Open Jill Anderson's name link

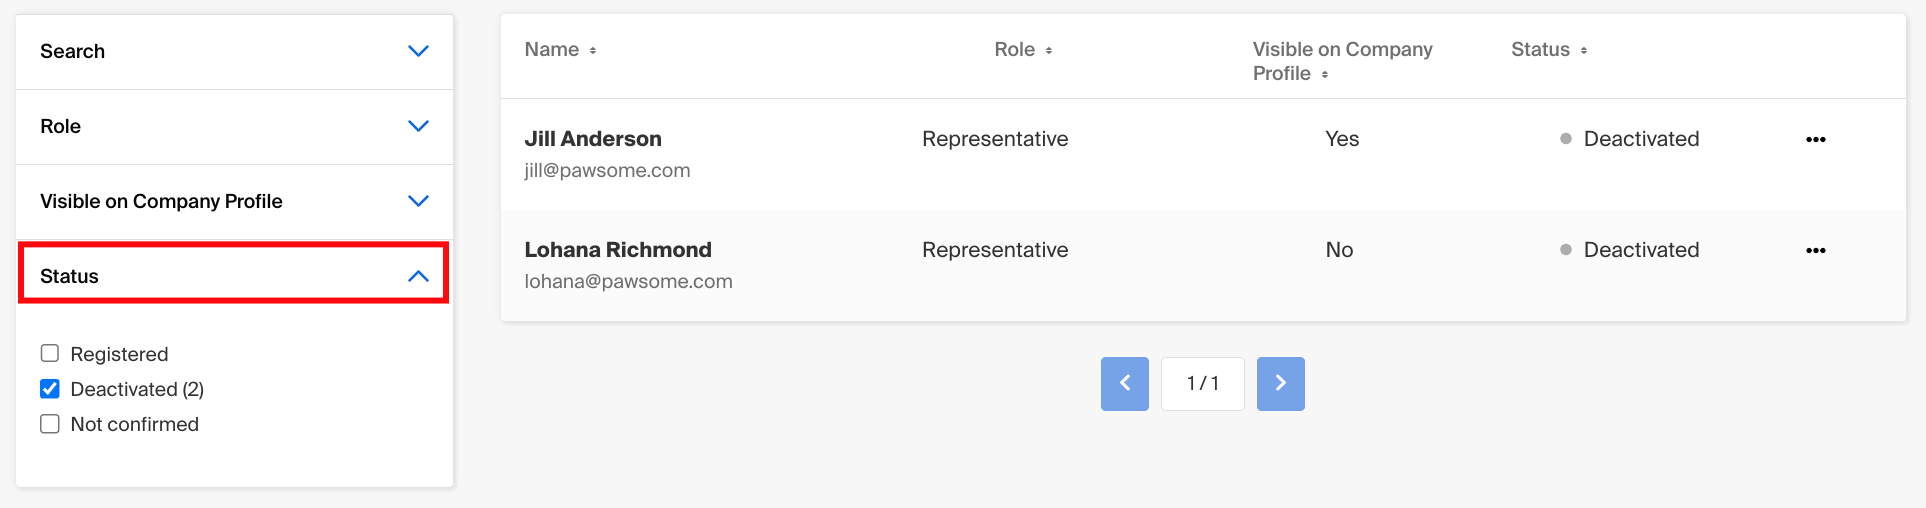[x=593, y=139]
